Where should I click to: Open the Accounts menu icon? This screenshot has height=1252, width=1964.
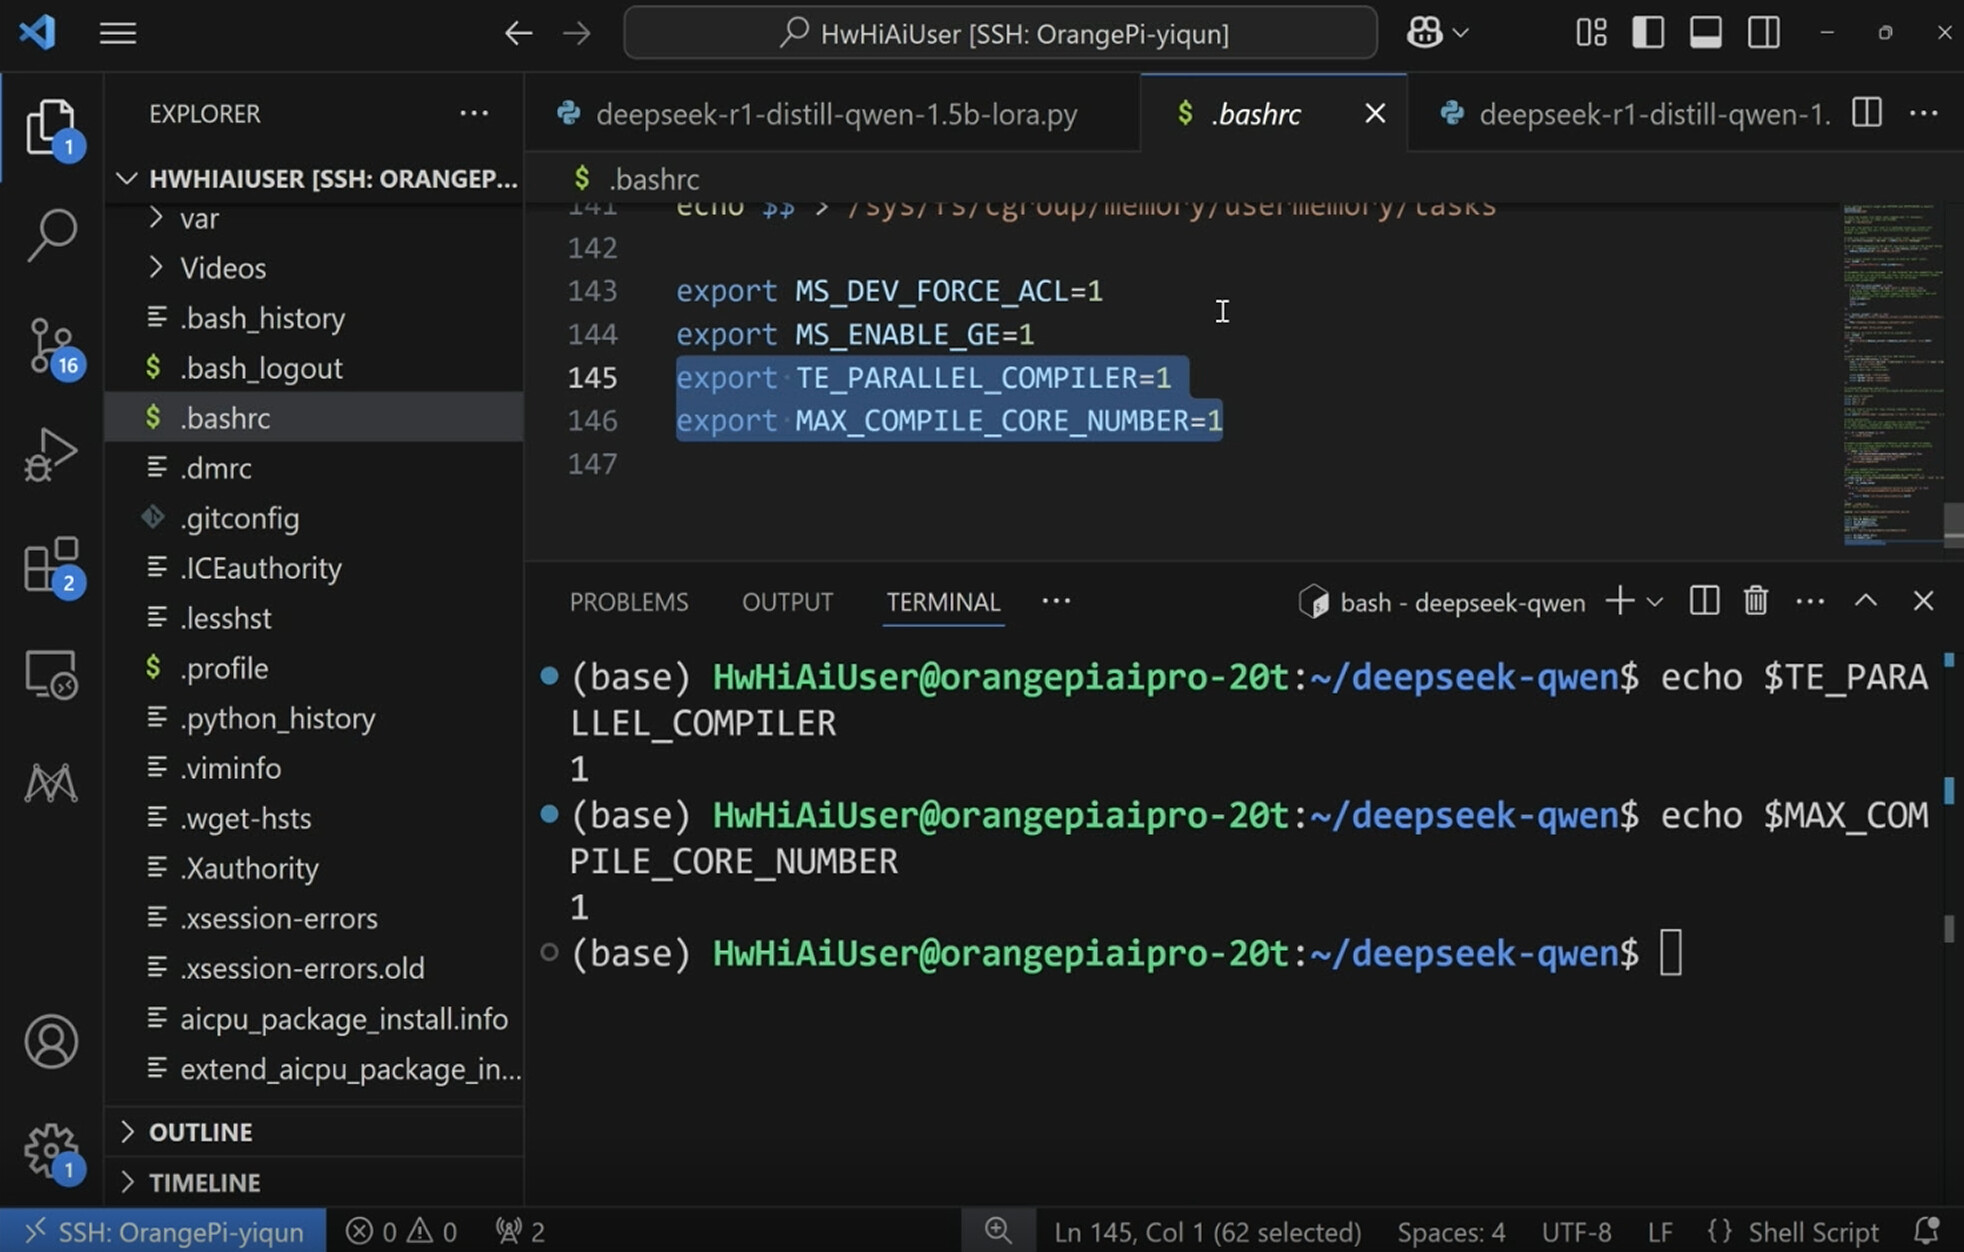52,1042
